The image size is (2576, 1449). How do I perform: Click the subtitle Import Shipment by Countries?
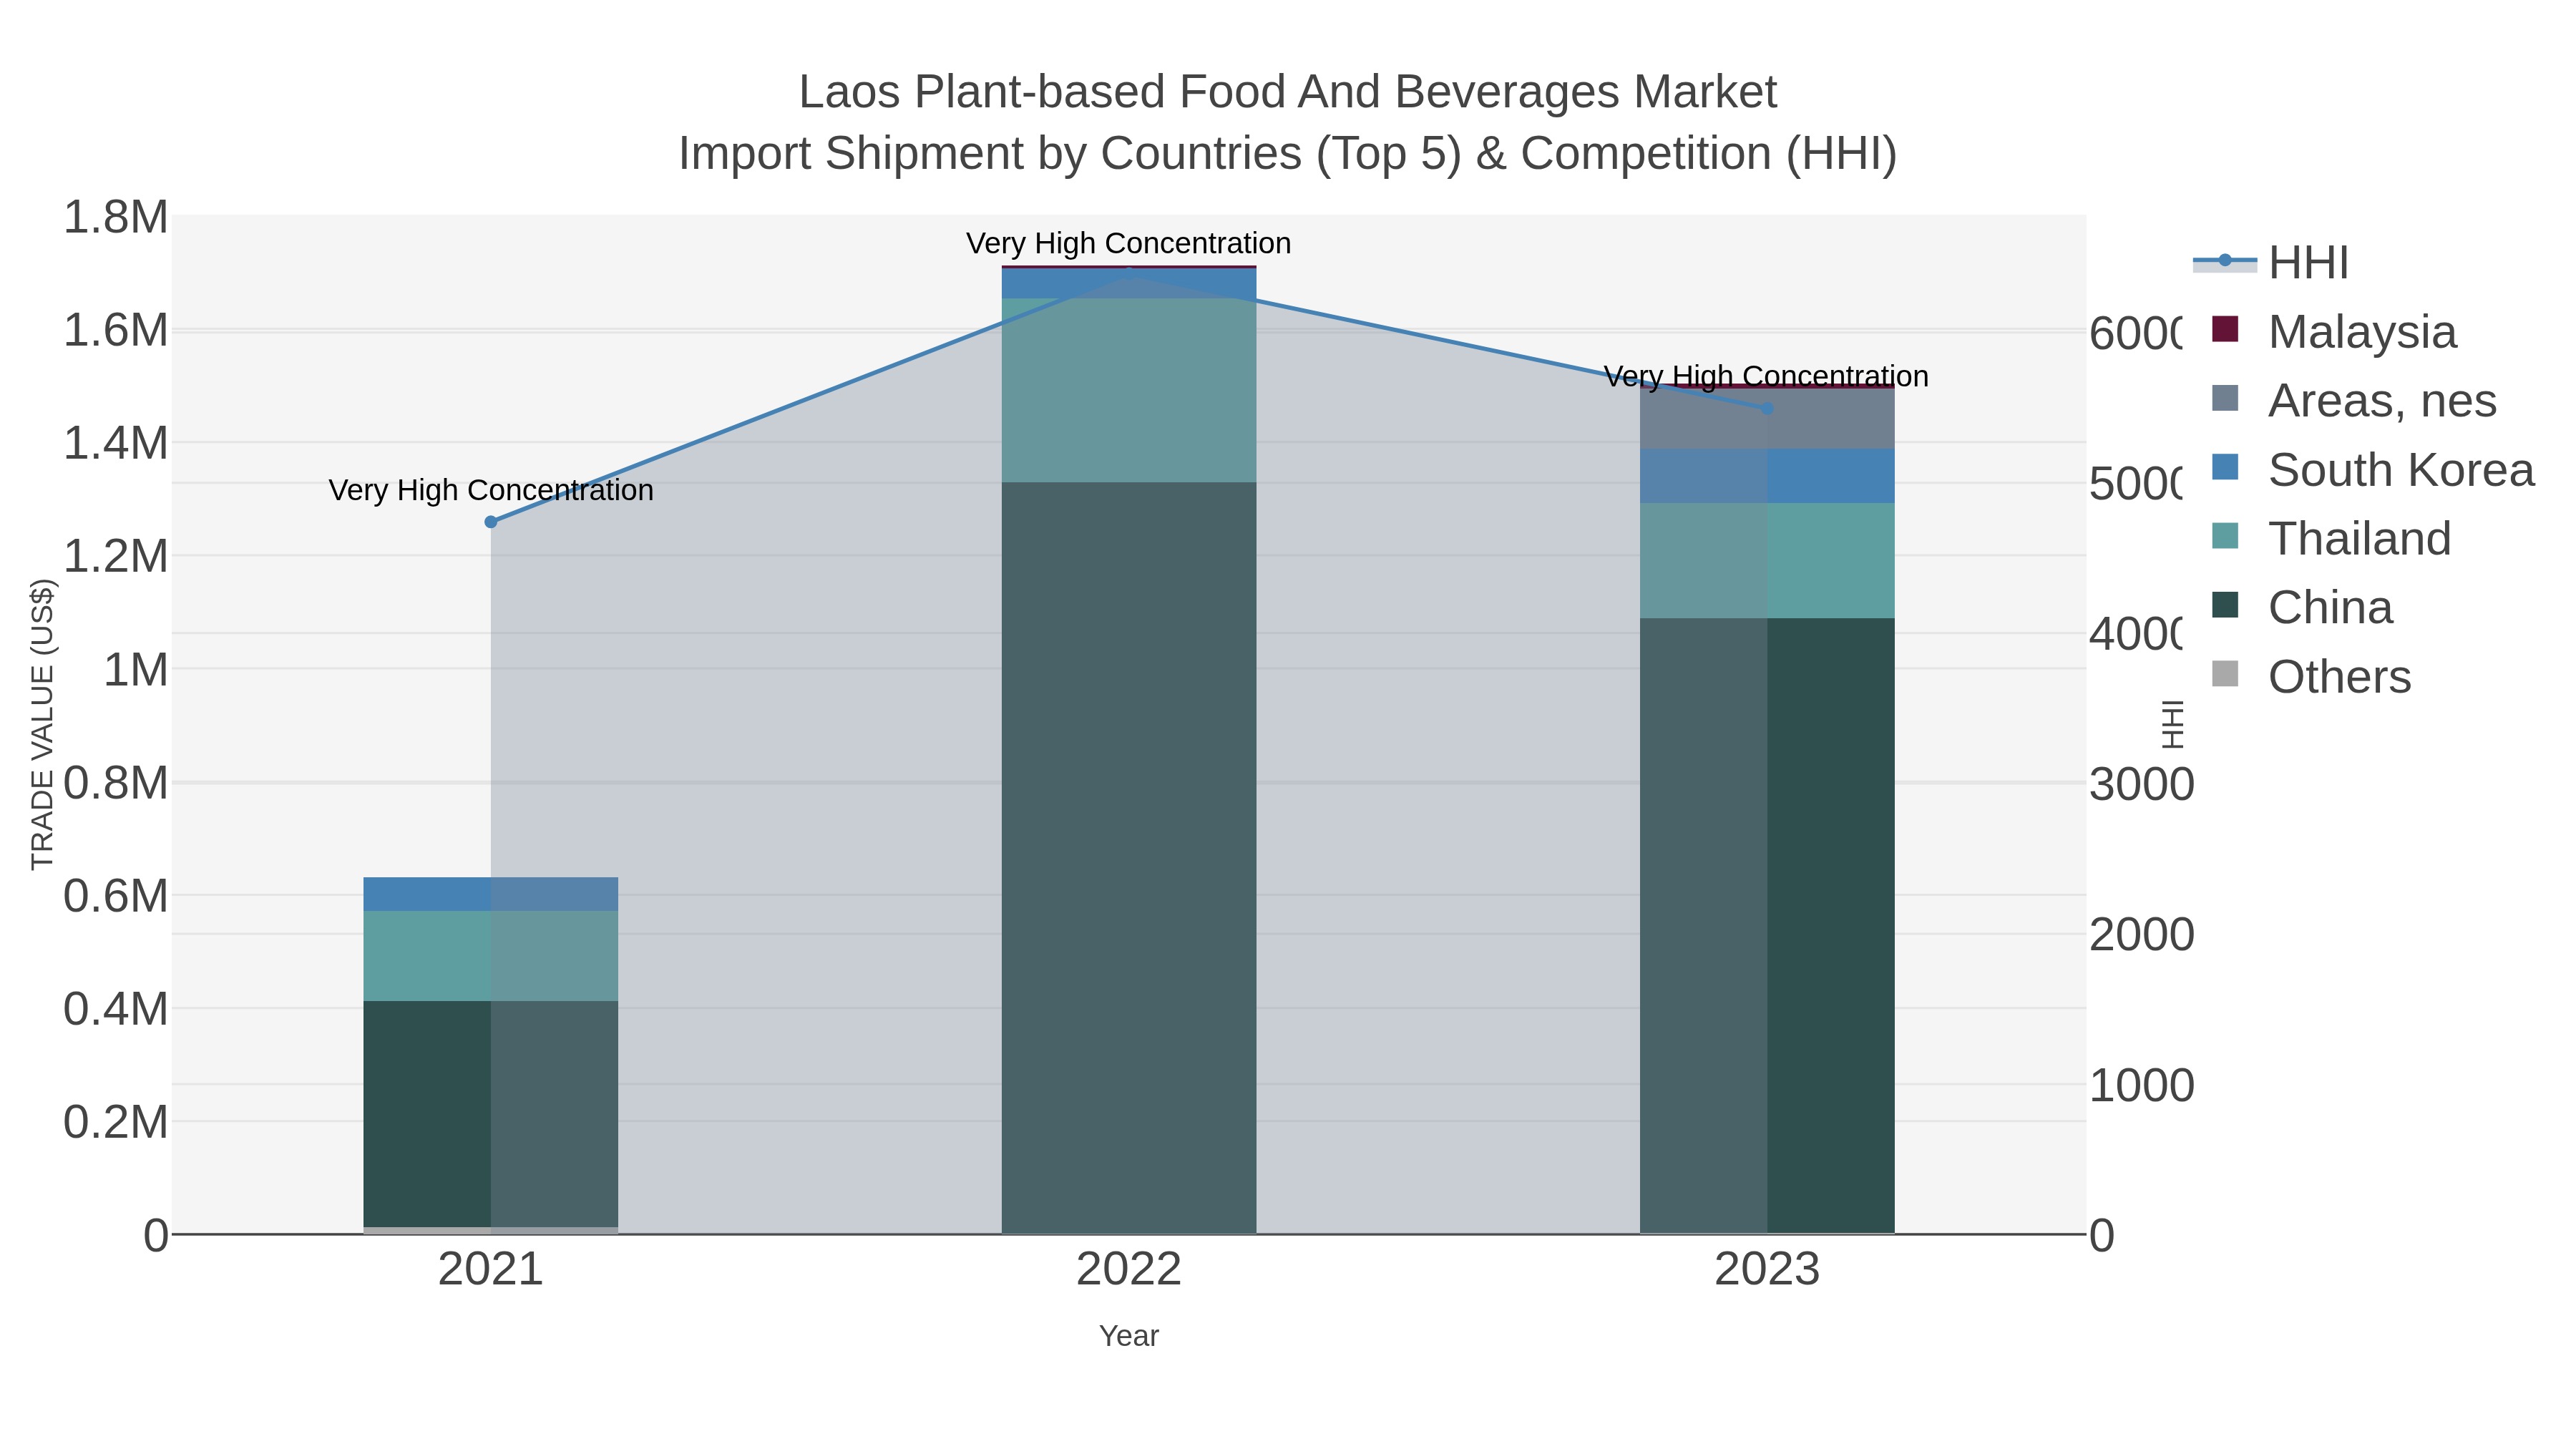(x=1288, y=154)
